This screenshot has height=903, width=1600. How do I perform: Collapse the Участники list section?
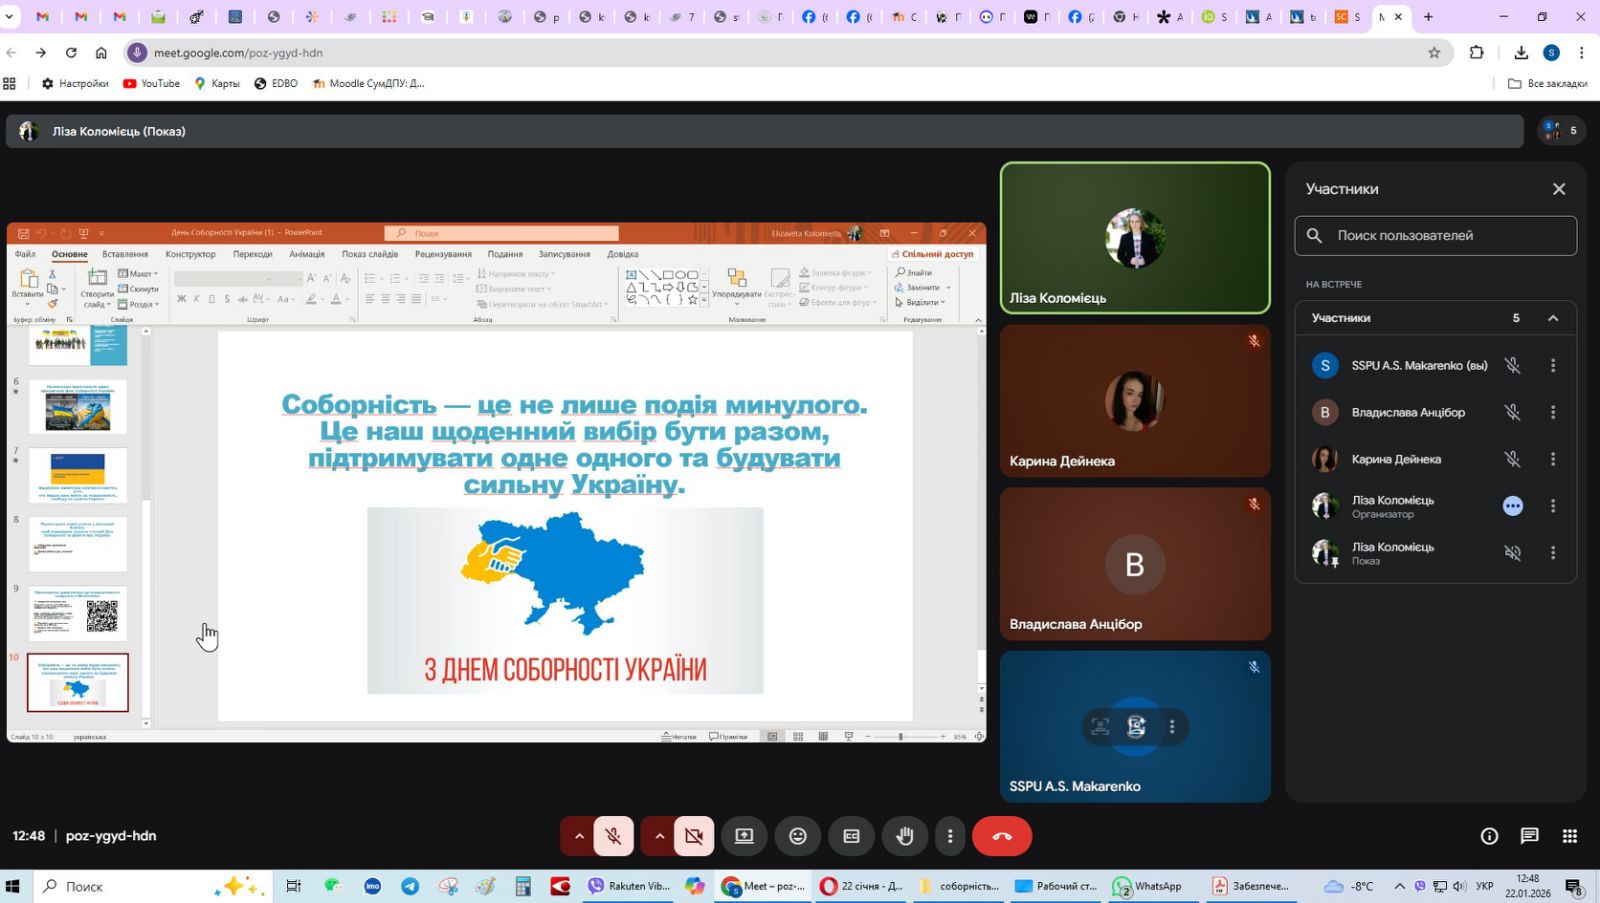pyautogui.click(x=1552, y=318)
